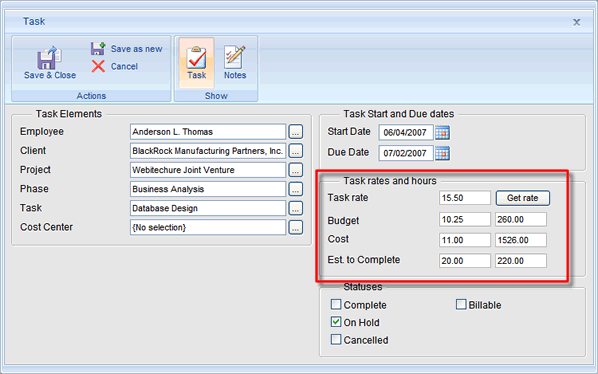Click the Get rate button
The width and height of the screenshot is (598, 374).
(522, 198)
